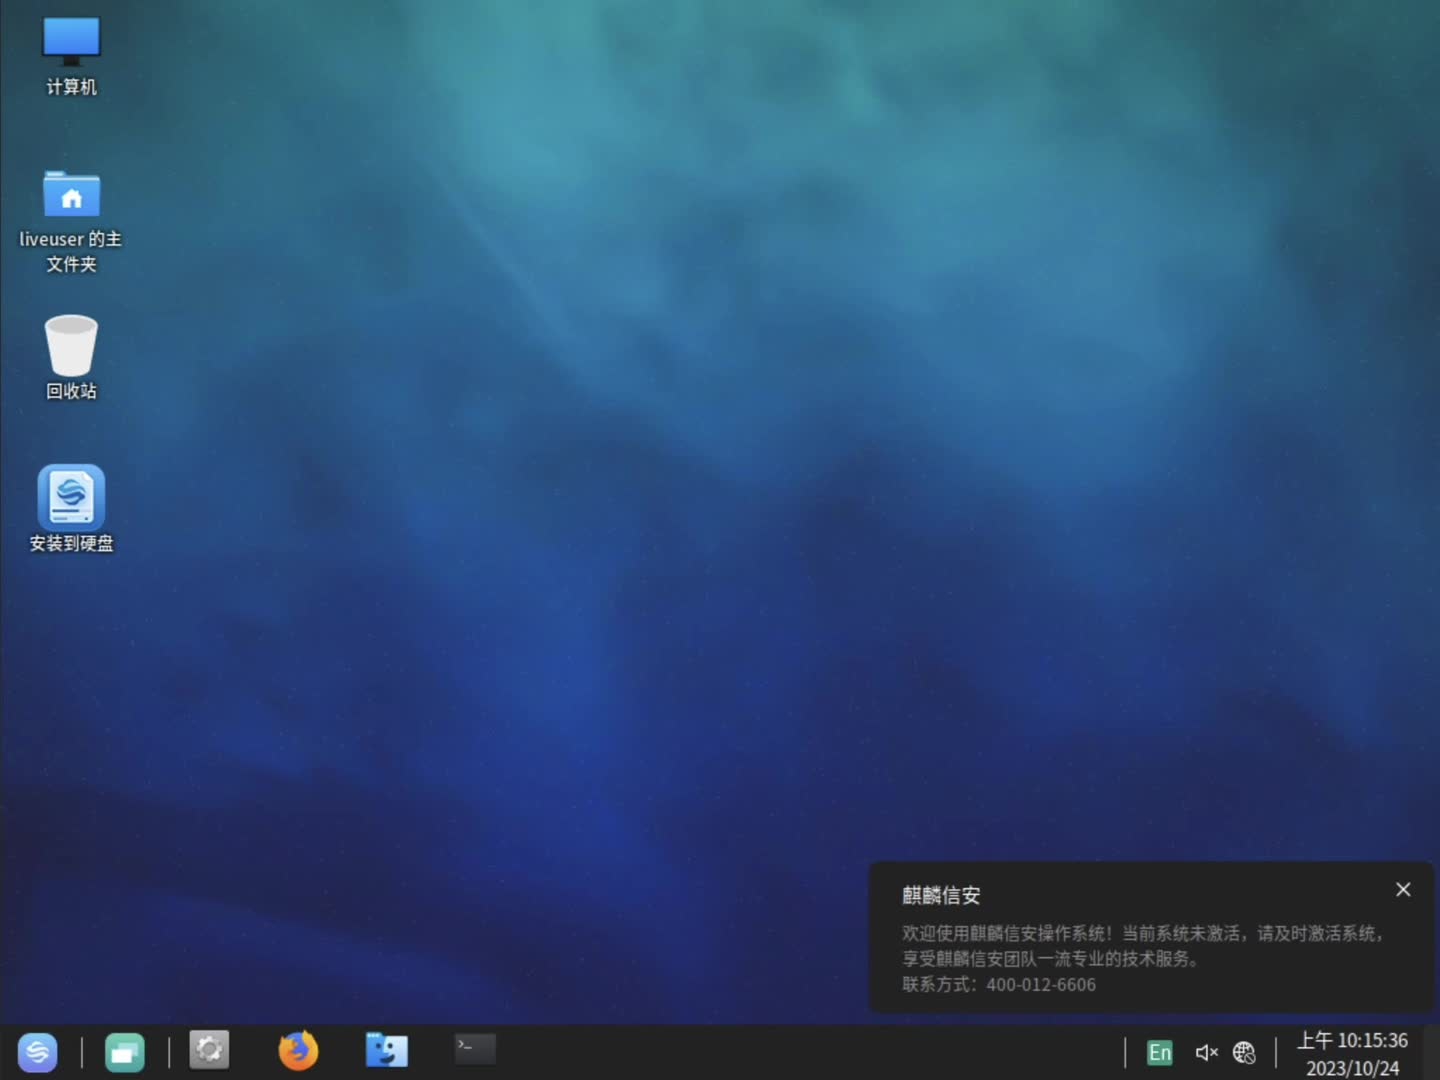
Task: Click the green window switcher taskbar icon
Action: pyautogui.click(x=125, y=1051)
